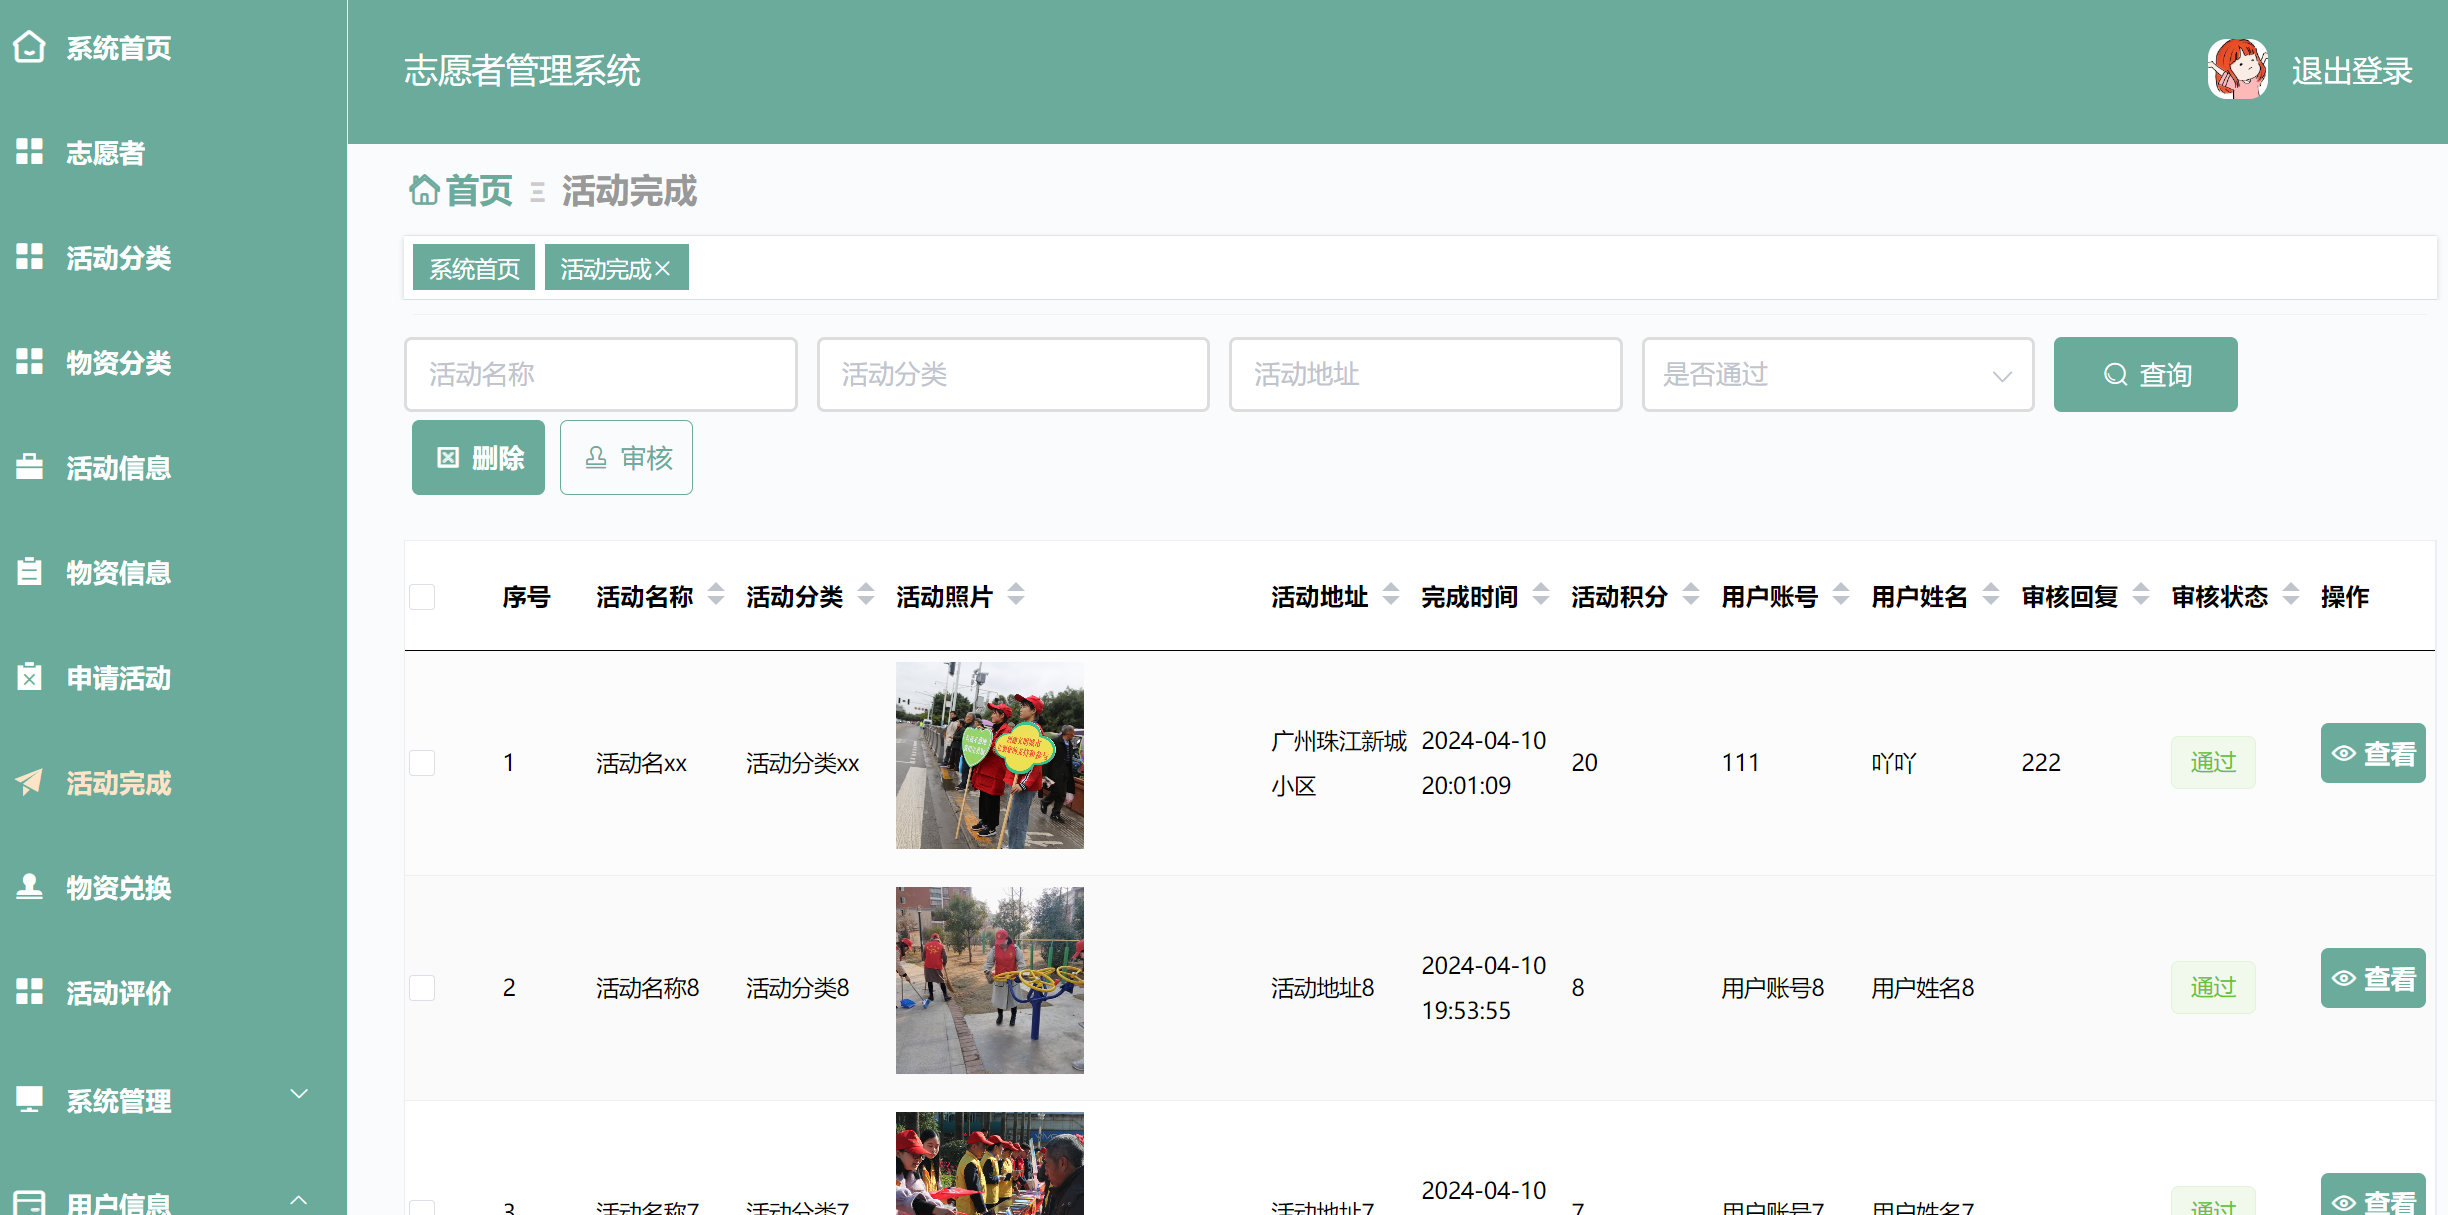Open 活动分类 menu item
This screenshot has width=2448, height=1215.
[x=119, y=258]
